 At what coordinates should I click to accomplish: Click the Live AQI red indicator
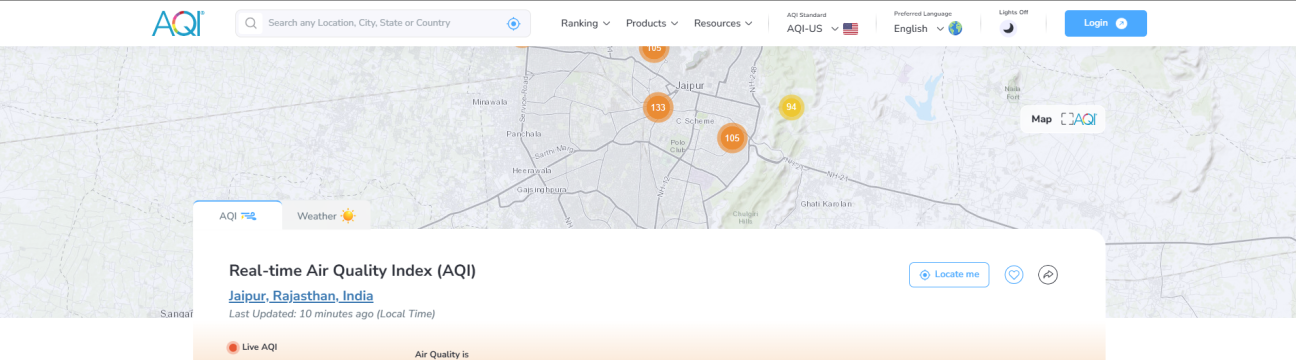pos(233,347)
